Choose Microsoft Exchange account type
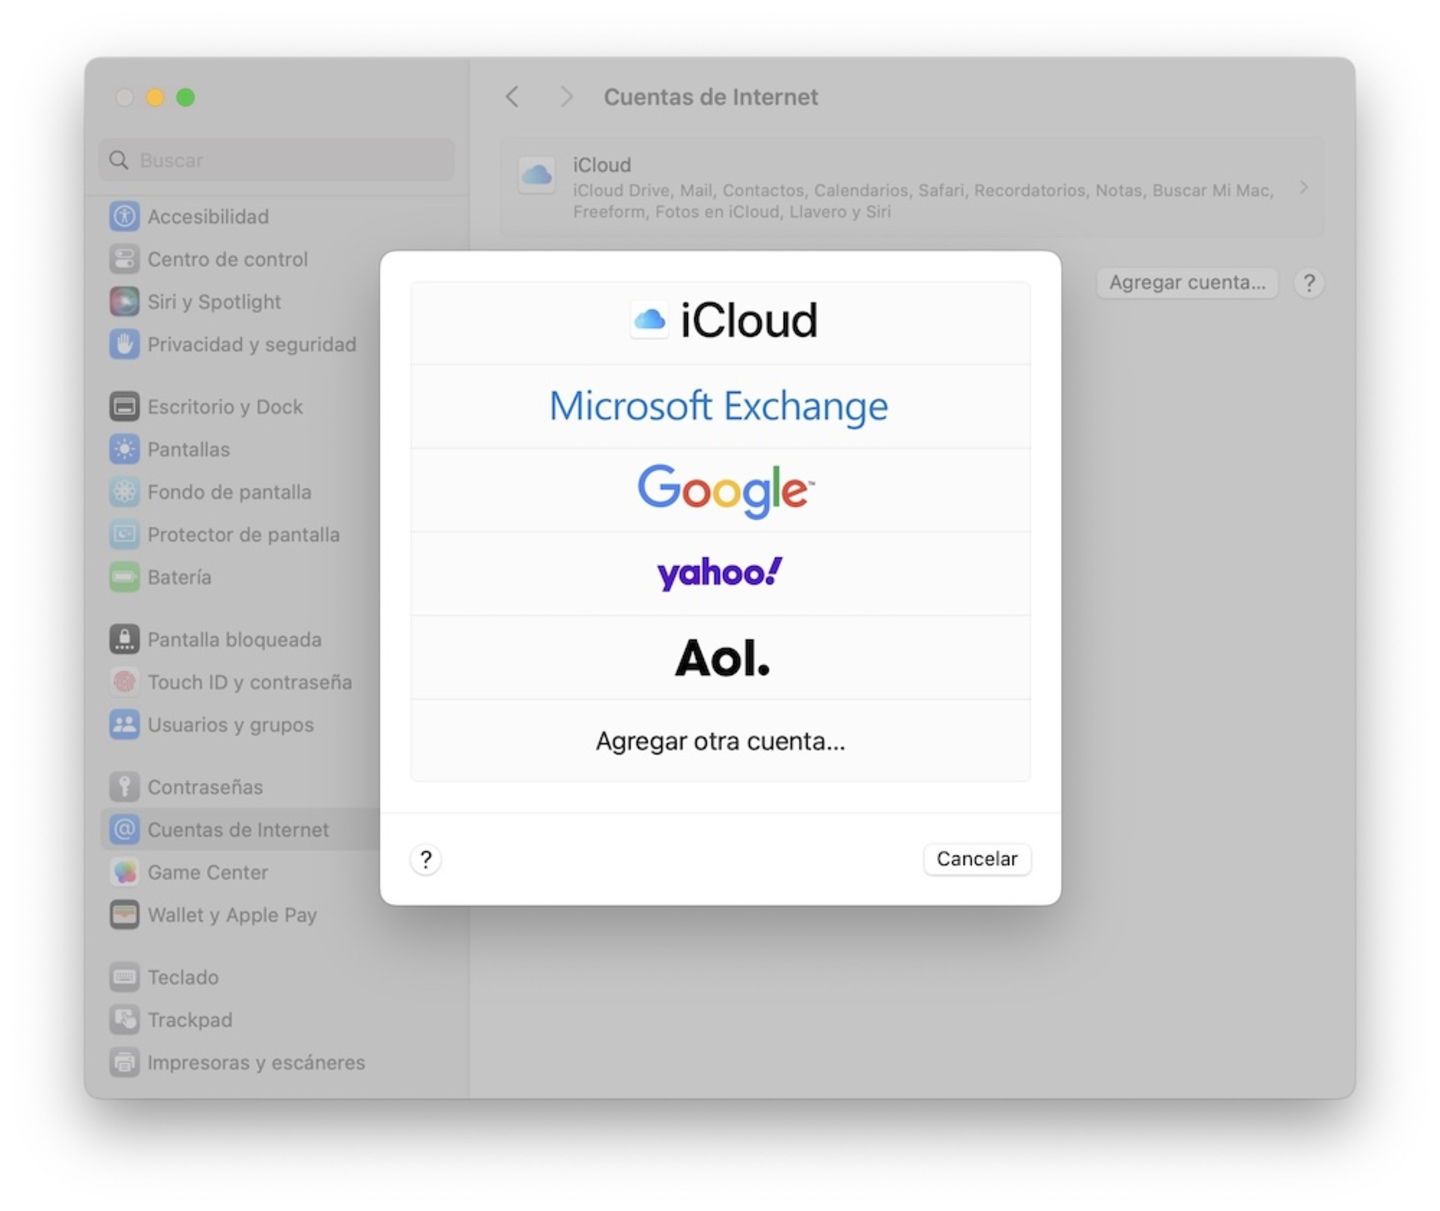The height and width of the screenshot is (1211, 1440). pyautogui.click(x=720, y=406)
